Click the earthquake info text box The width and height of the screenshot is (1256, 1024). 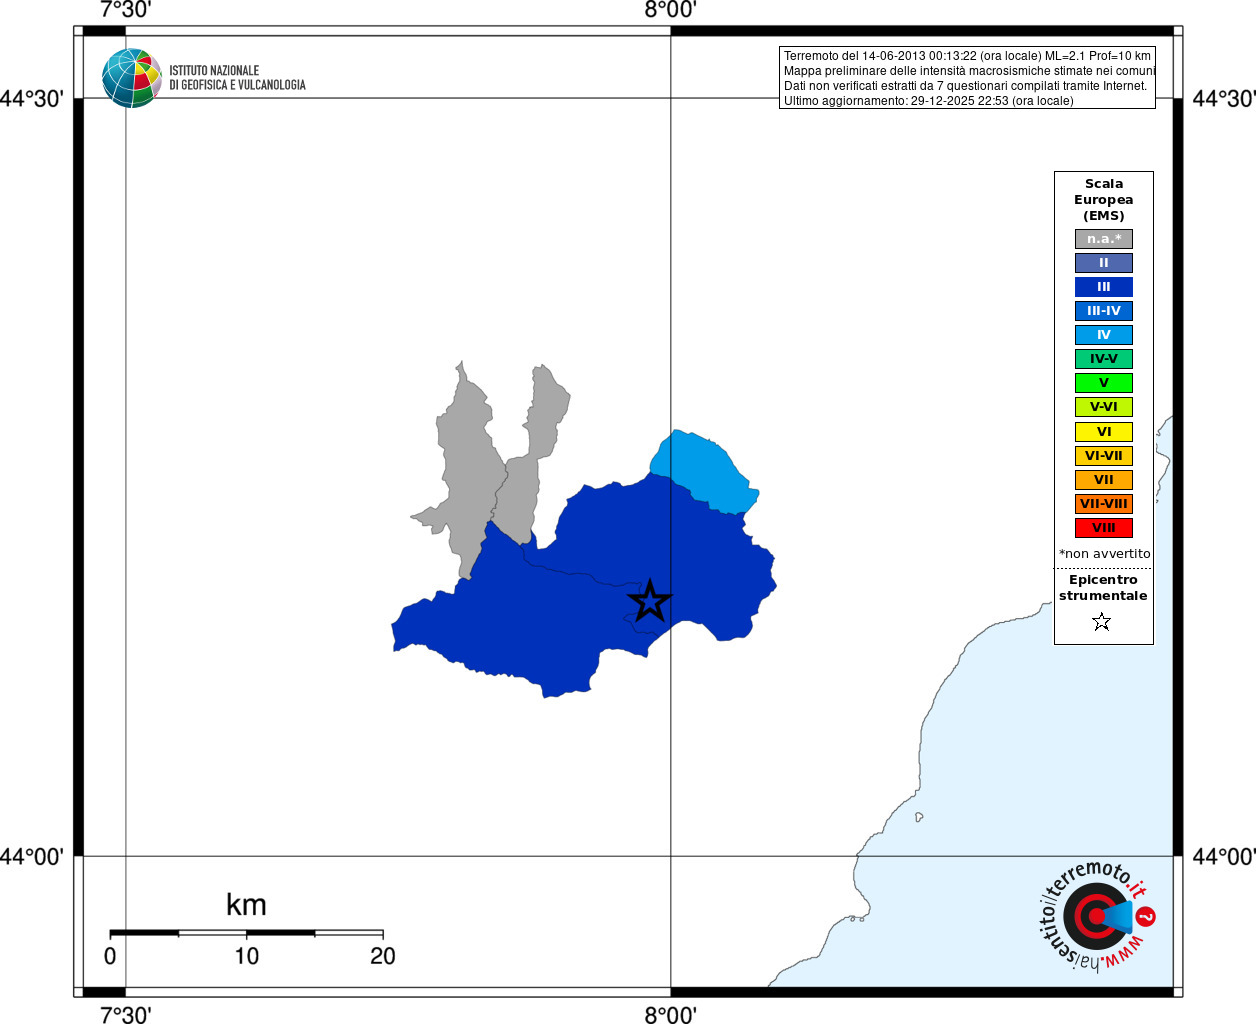[x=967, y=78]
